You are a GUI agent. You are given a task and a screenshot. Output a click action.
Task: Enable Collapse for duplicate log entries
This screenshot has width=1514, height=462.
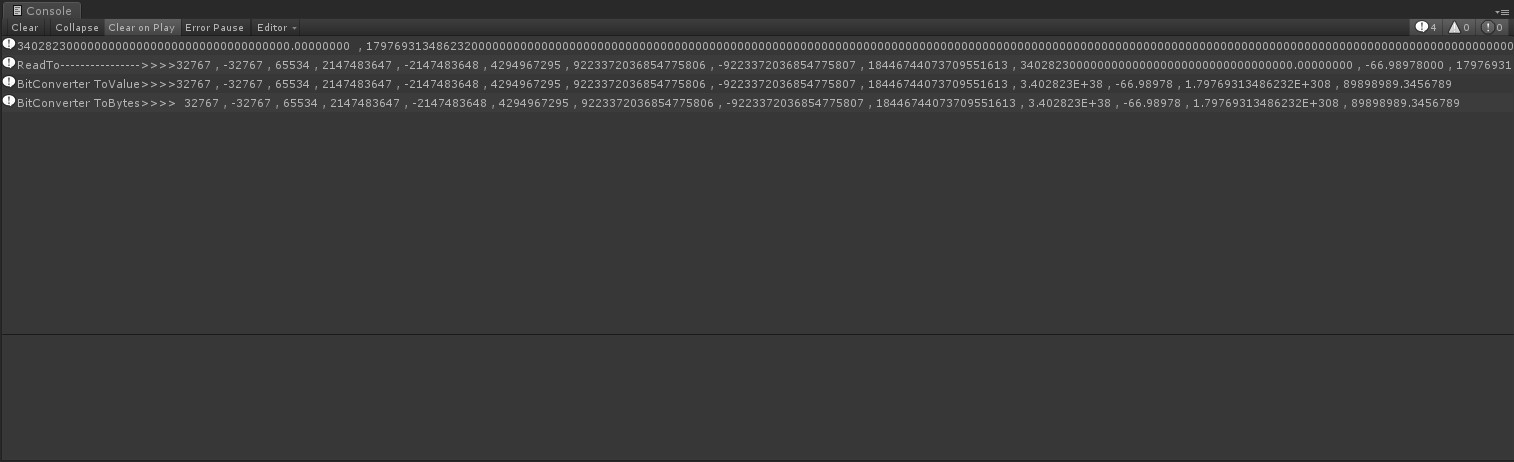(x=77, y=28)
